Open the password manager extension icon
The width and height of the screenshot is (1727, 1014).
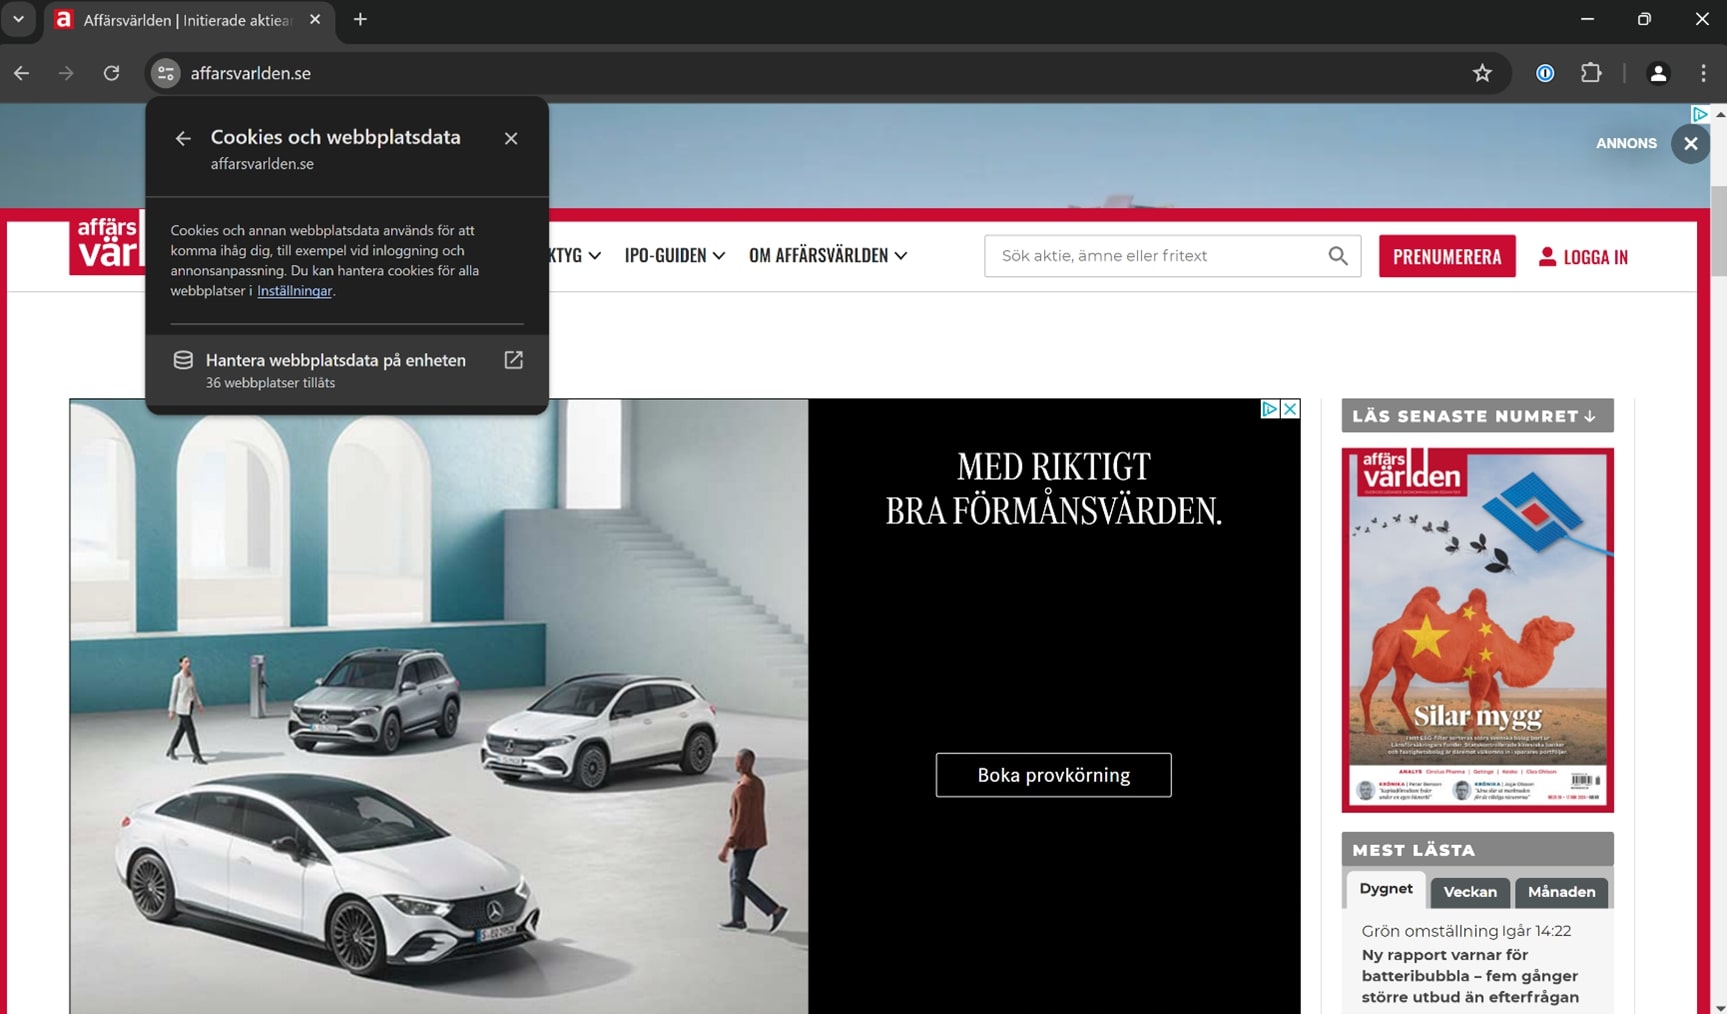pos(1545,73)
